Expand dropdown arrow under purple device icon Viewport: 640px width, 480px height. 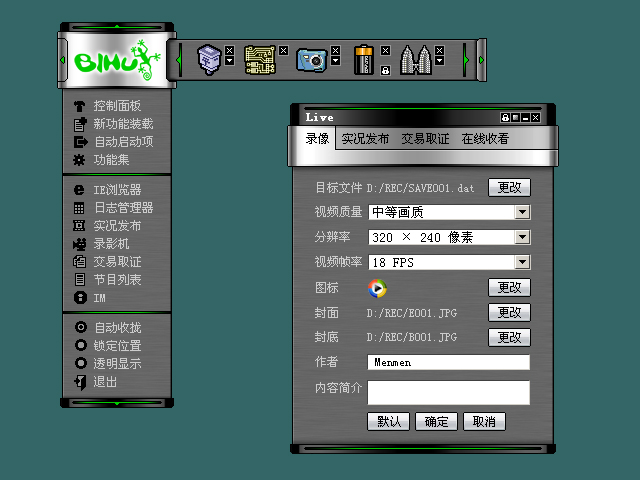pos(229,61)
